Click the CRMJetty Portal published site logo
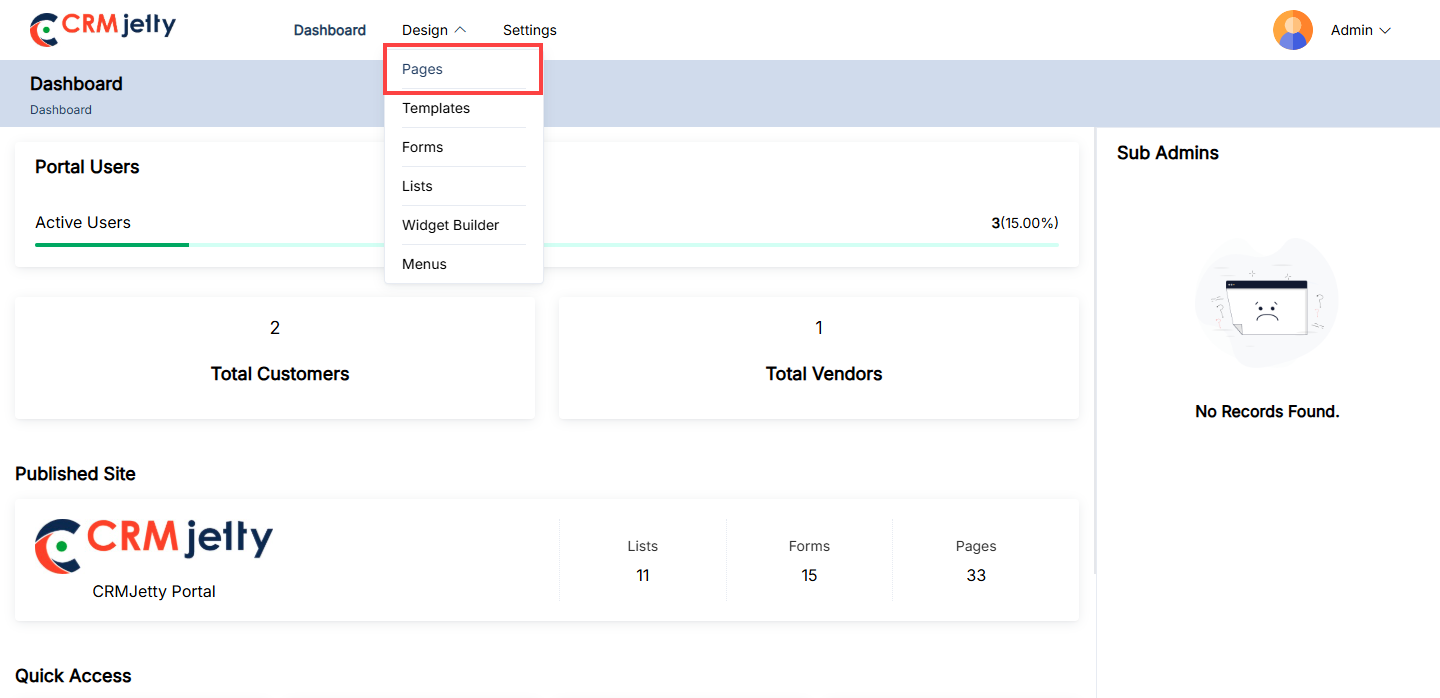 tap(154, 545)
